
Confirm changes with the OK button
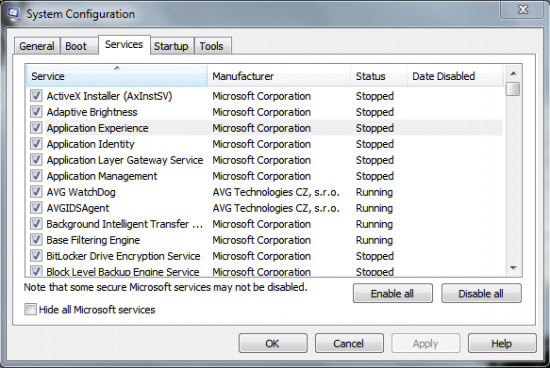[273, 343]
